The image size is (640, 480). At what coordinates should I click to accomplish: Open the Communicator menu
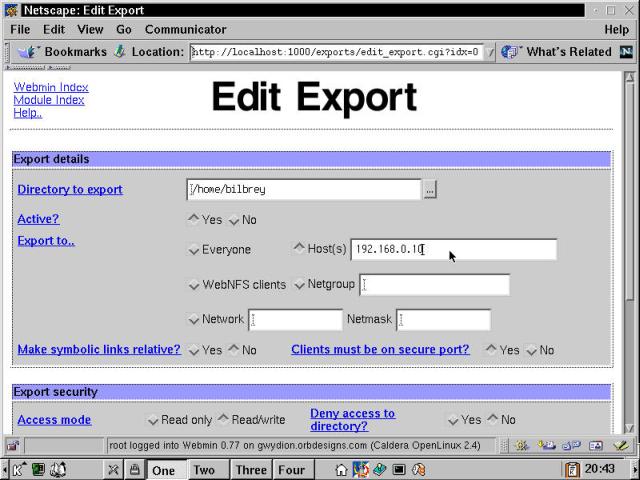click(x=185, y=30)
